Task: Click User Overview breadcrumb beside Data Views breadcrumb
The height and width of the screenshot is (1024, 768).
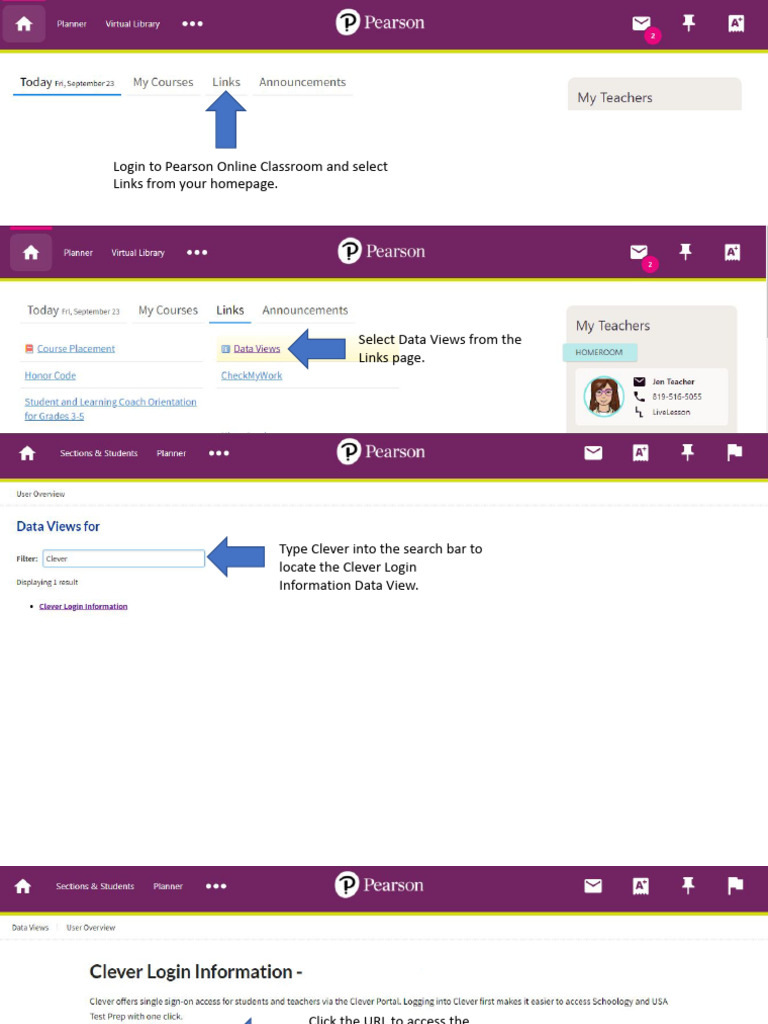Action: (91, 927)
